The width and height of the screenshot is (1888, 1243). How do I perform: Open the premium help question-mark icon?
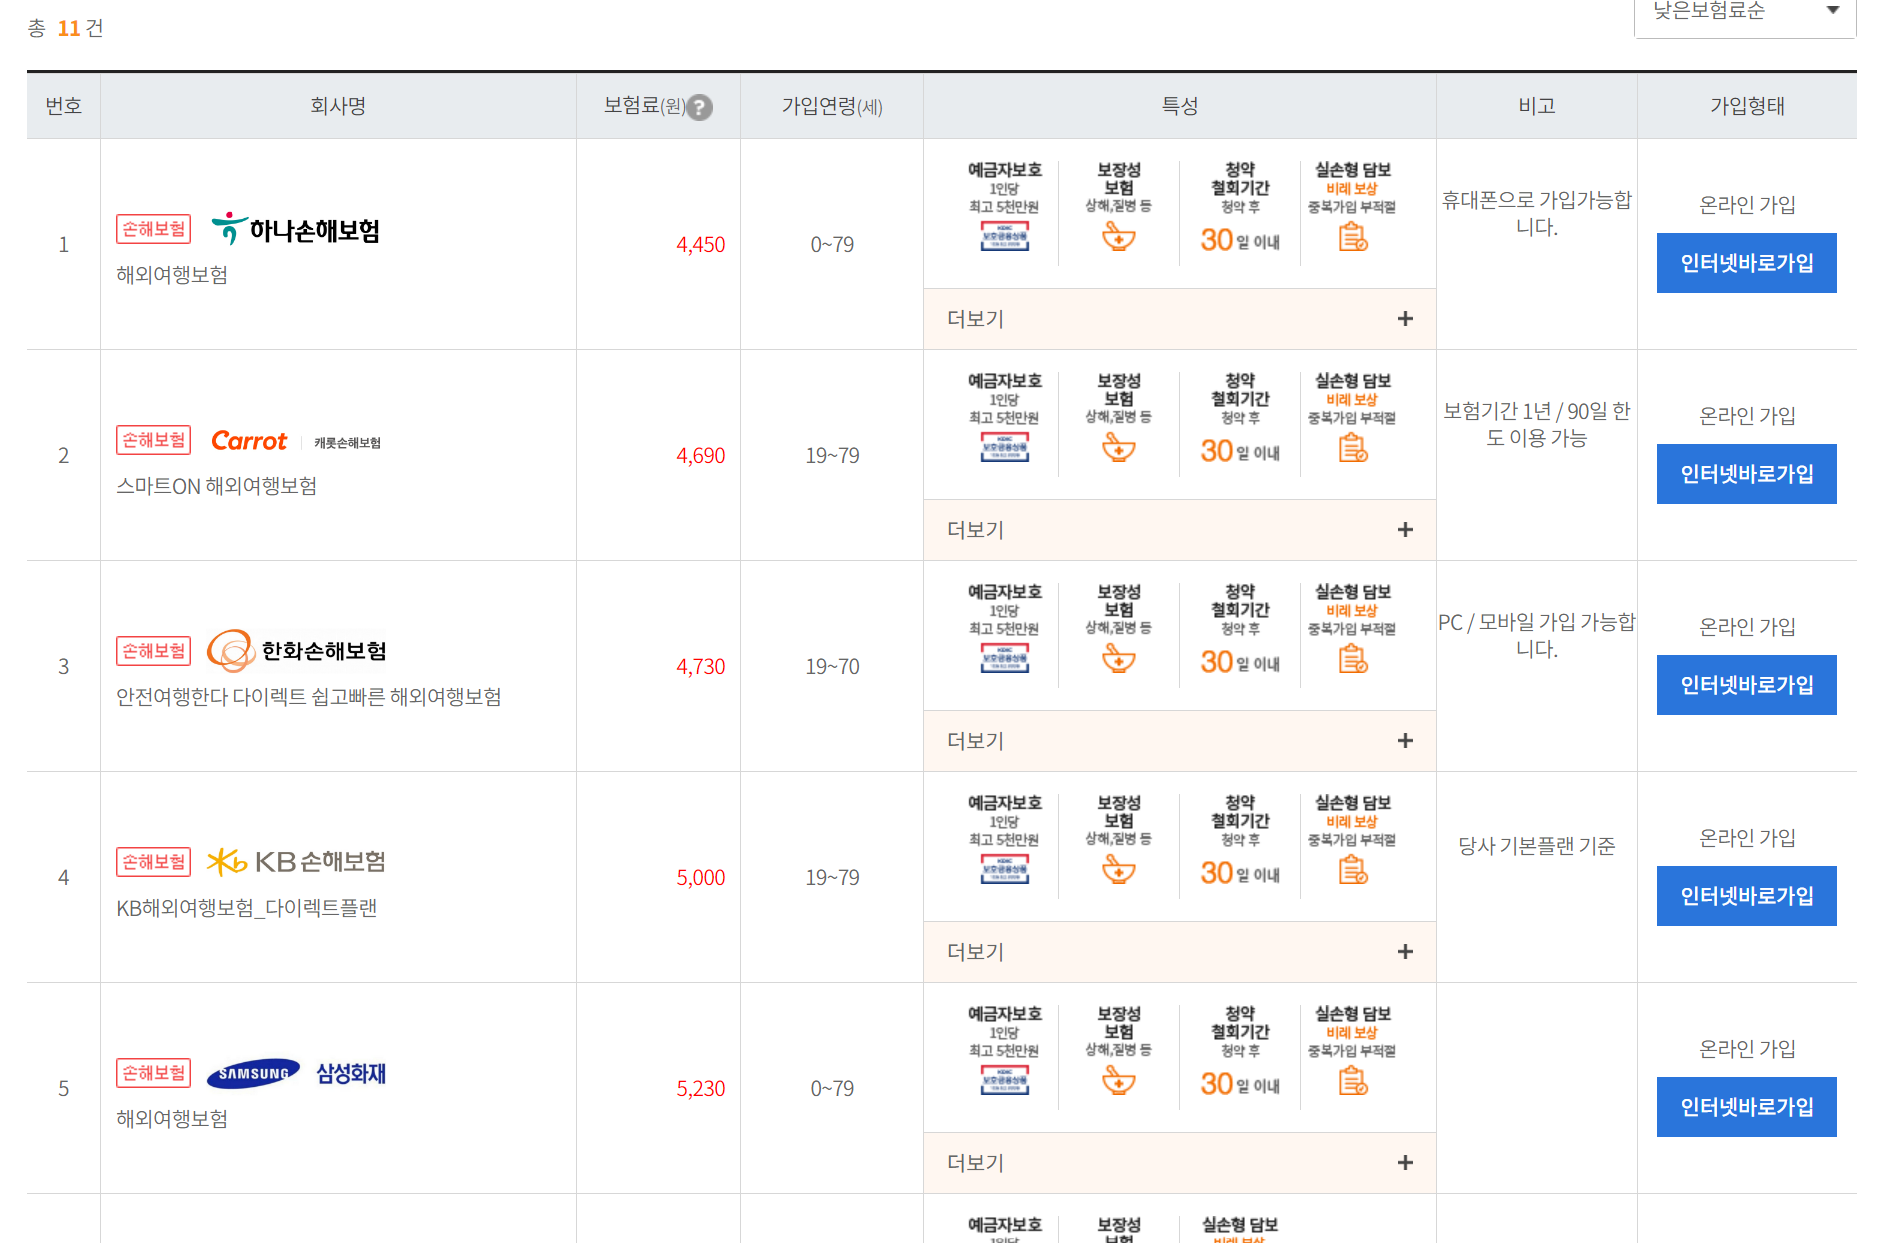click(701, 107)
